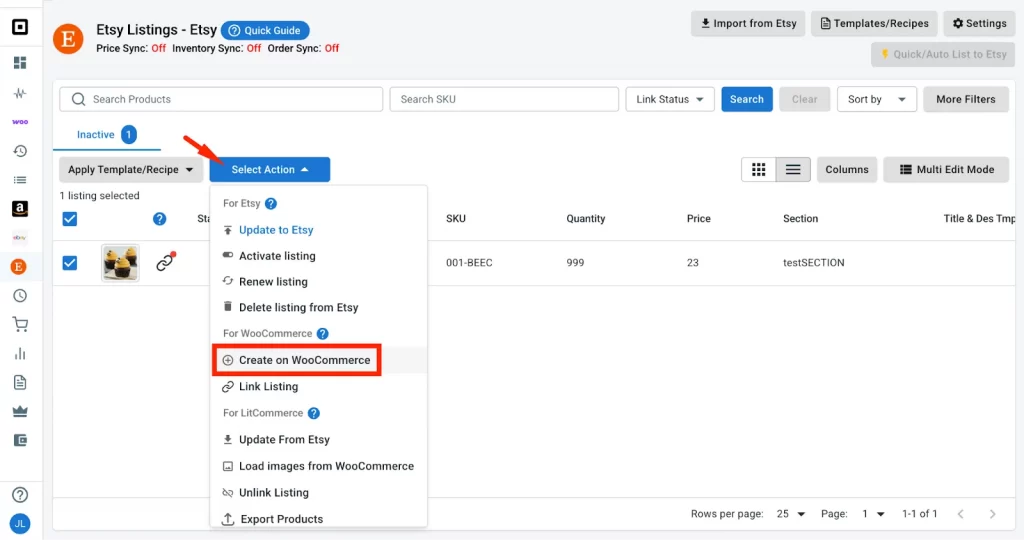Open the bar chart reports icon

click(20, 353)
